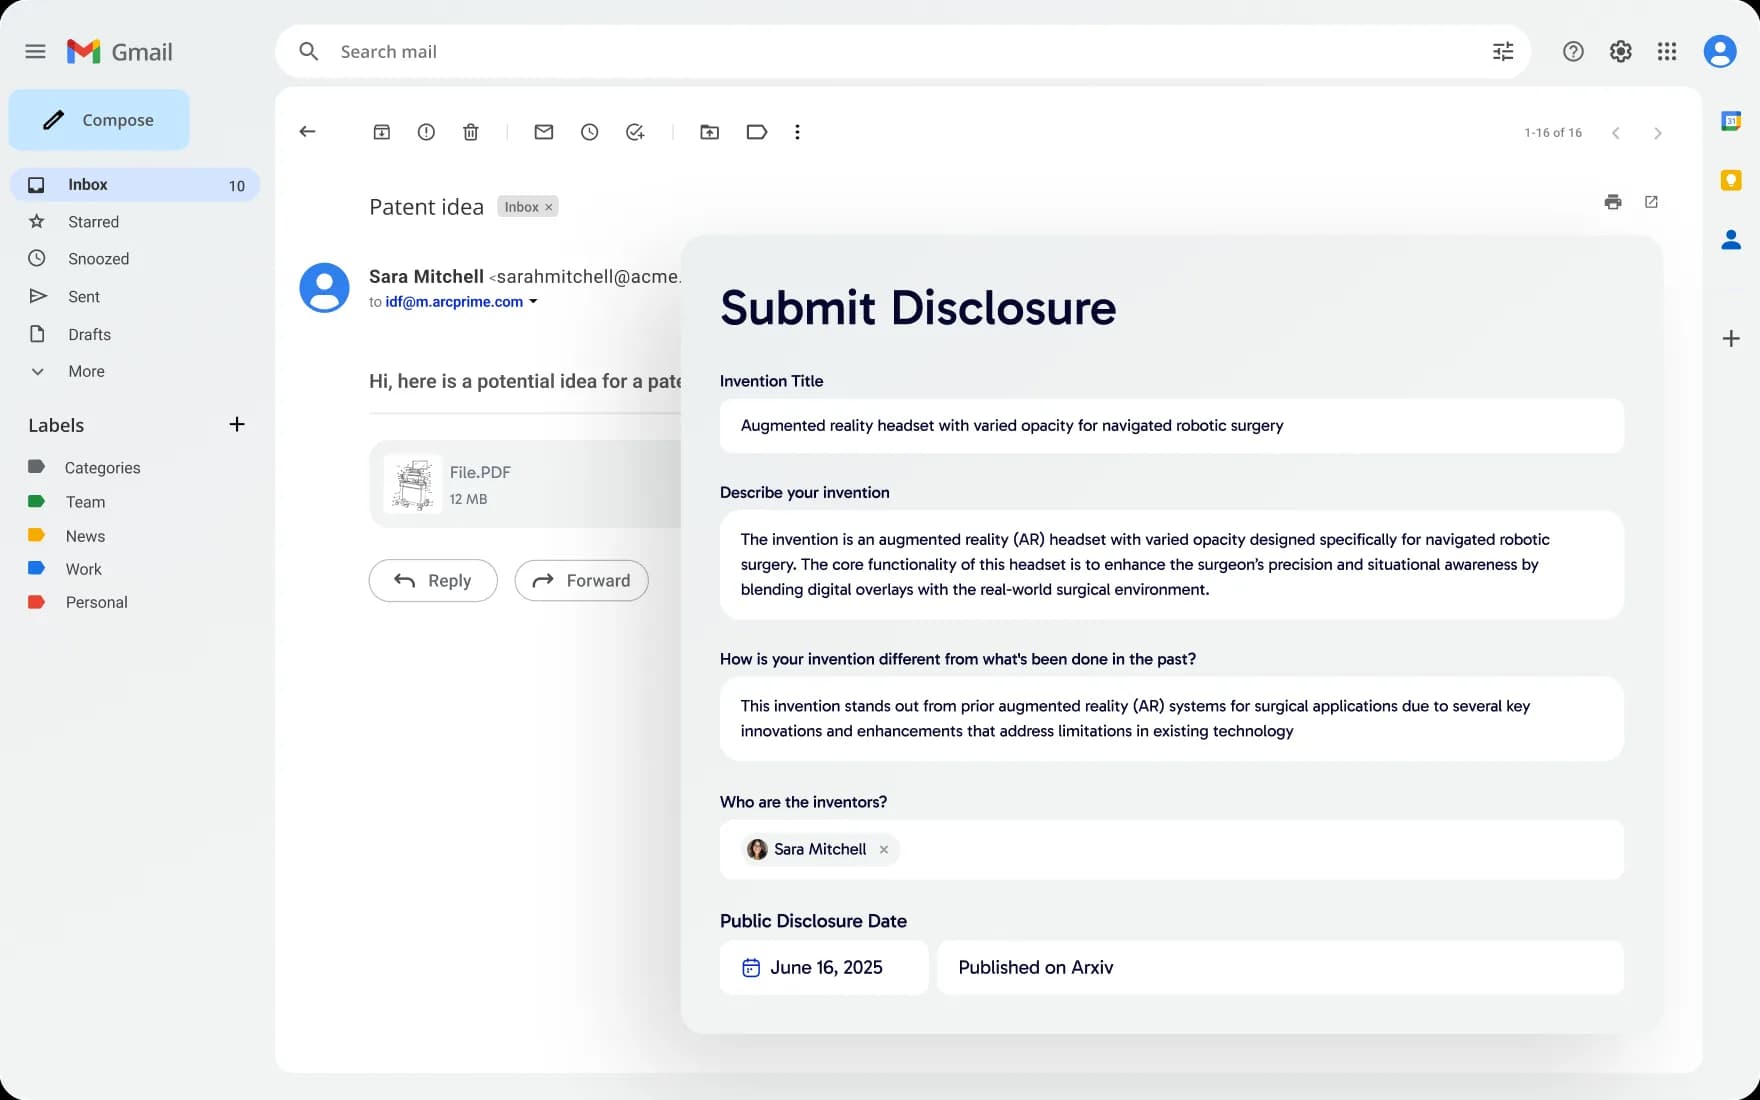
Task: Click the Sara Mitchell sender name
Action: click(x=426, y=277)
